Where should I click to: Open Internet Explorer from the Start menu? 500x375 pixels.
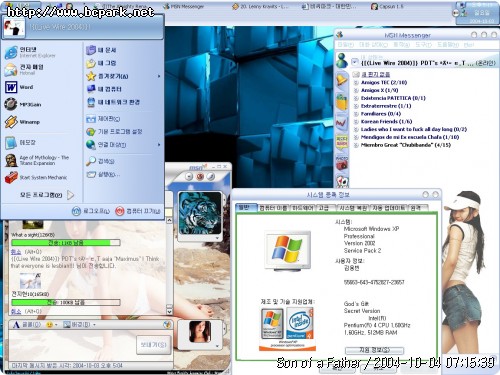click(x=30, y=52)
